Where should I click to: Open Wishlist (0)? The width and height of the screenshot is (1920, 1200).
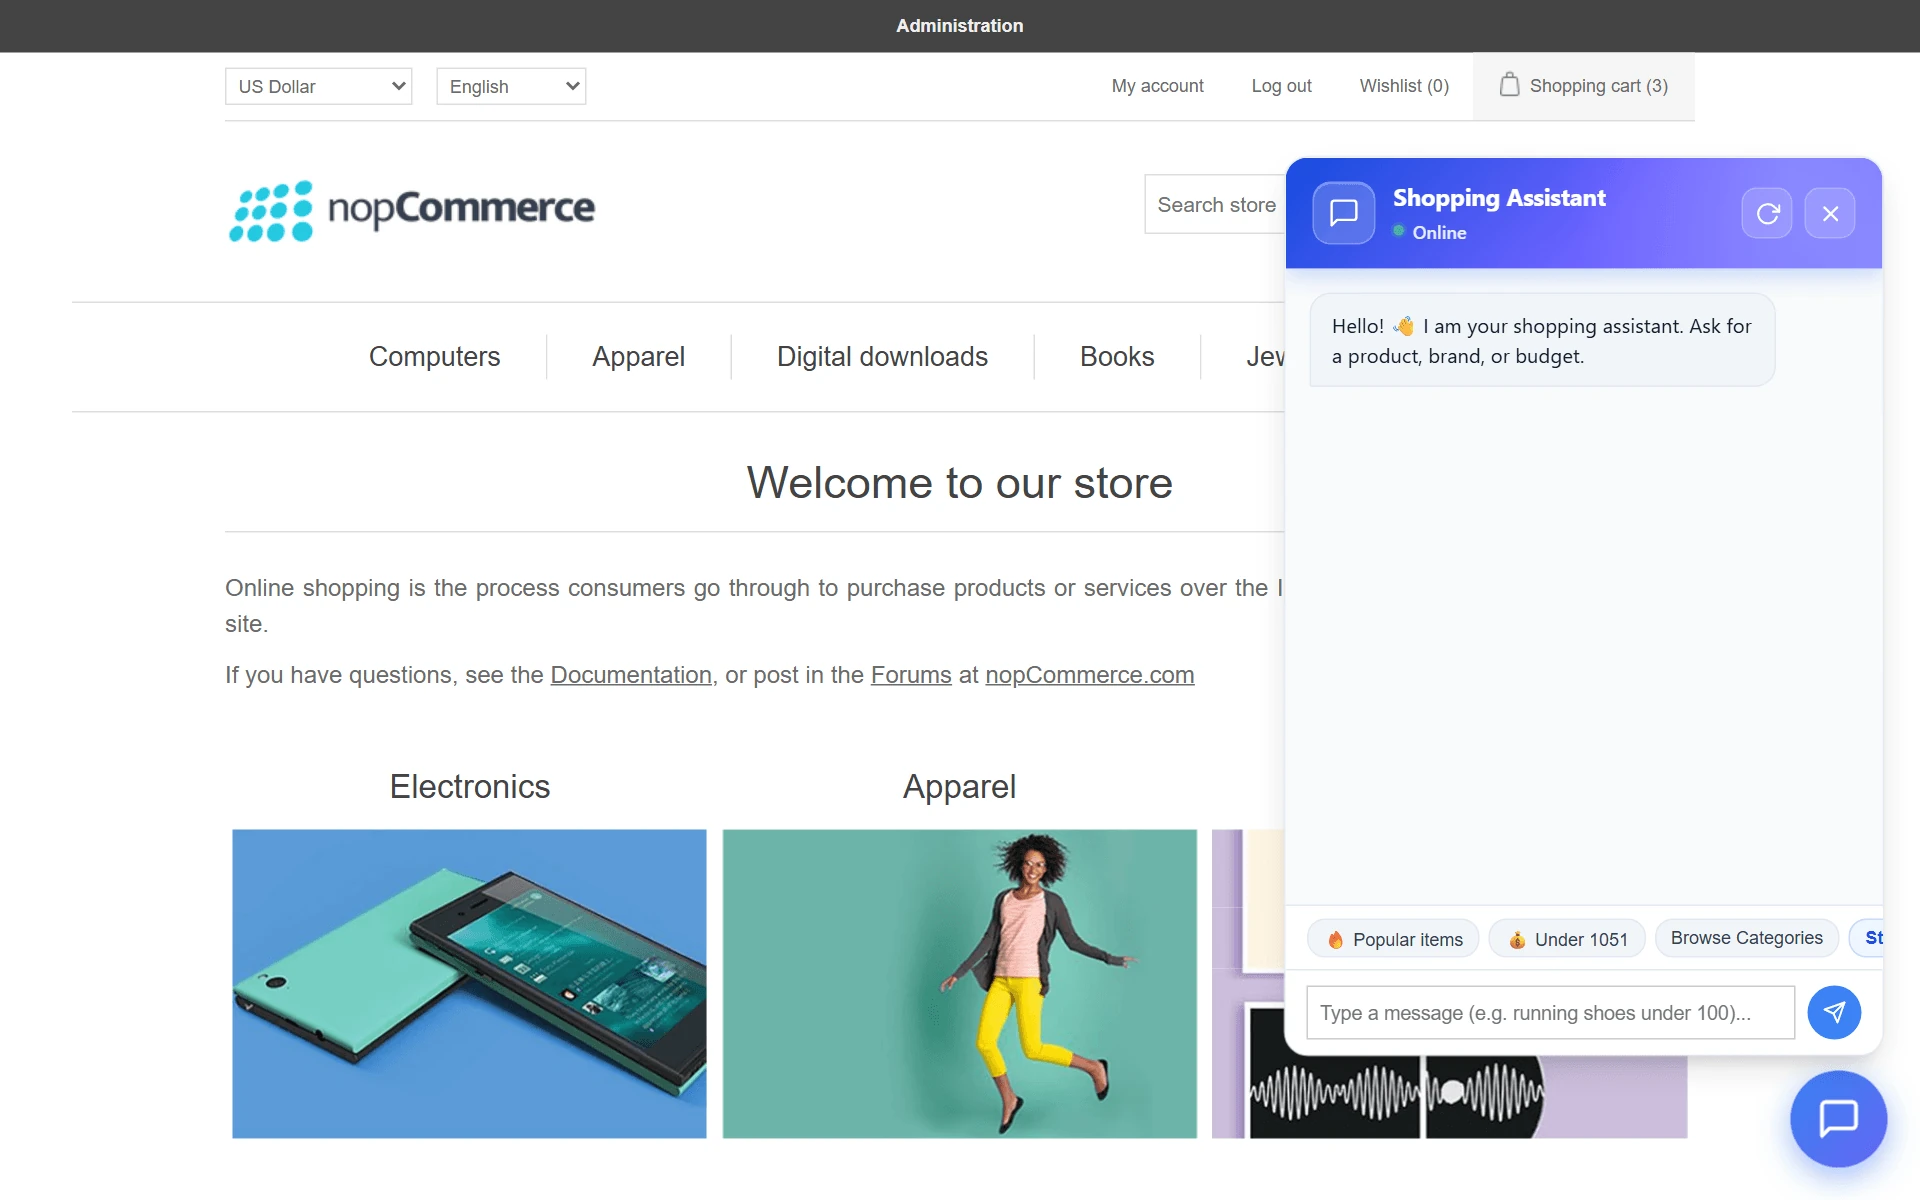pos(1404,86)
